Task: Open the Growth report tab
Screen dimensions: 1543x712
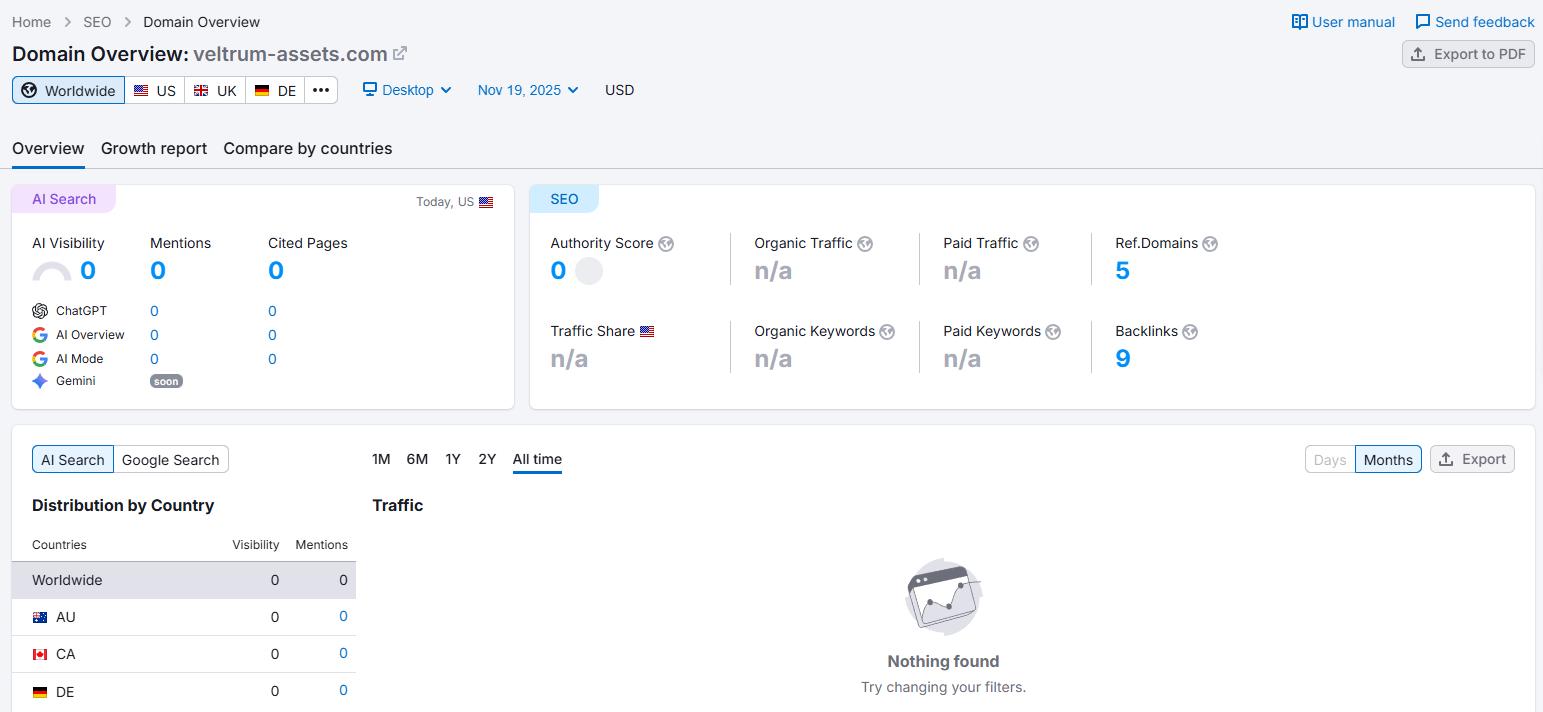Action: click(x=154, y=148)
